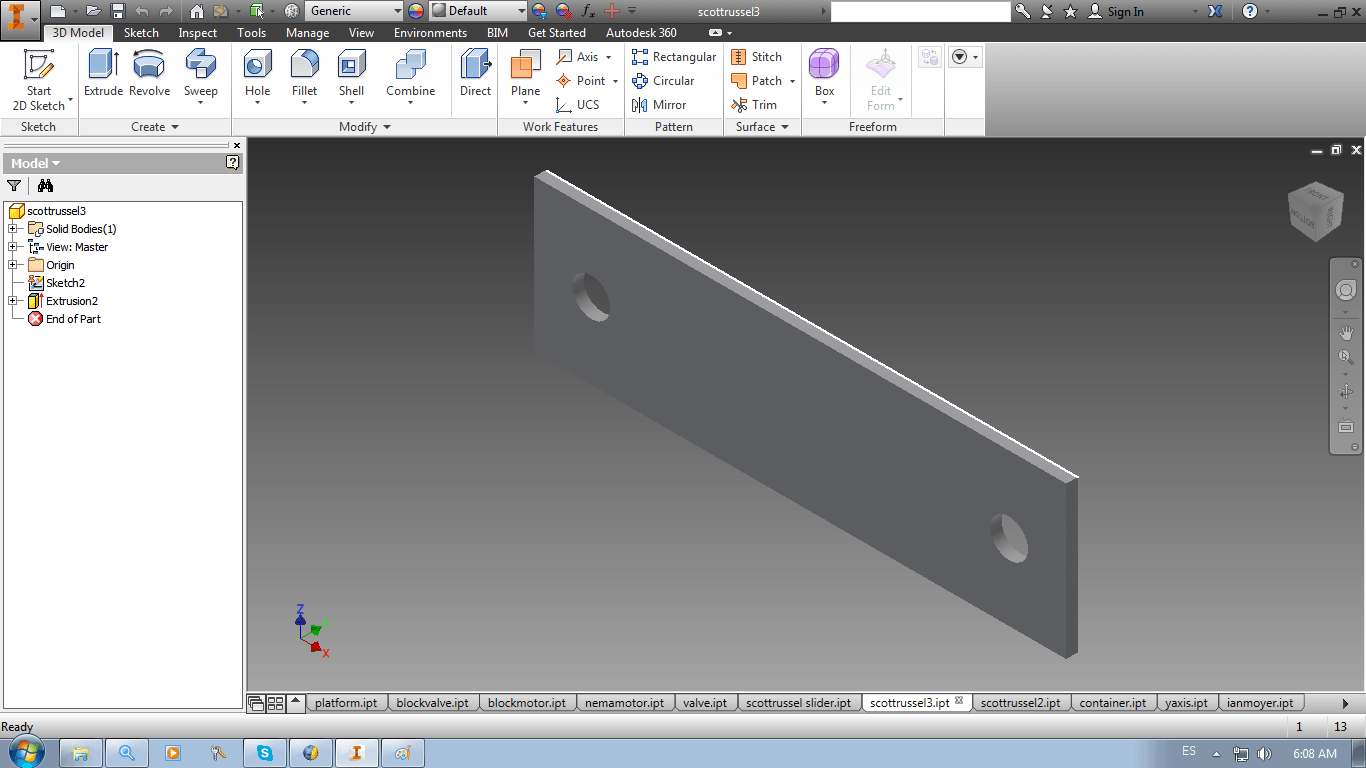Click the Home view icon
The image size is (1366, 768).
point(196,11)
